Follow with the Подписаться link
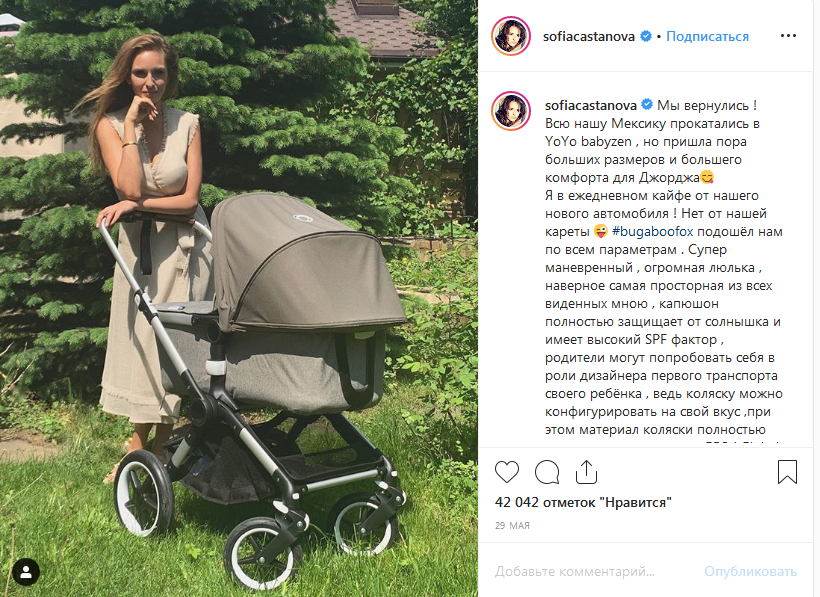820x597 pixels. 707,36
